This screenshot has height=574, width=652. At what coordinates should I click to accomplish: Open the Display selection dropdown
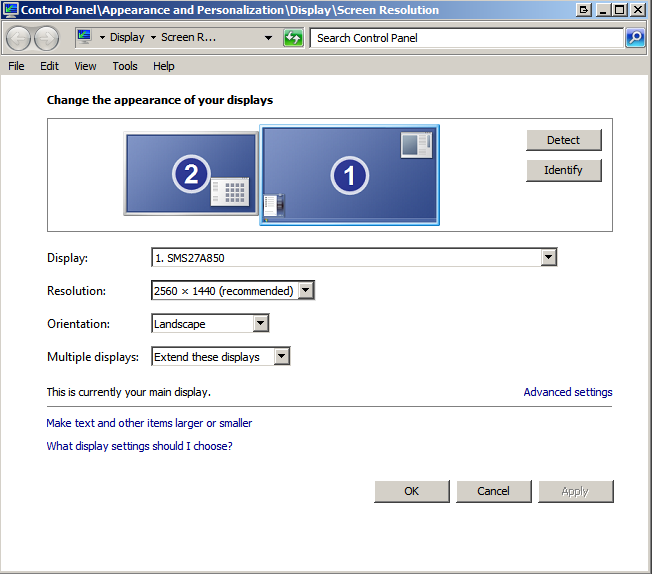point(548,258)
